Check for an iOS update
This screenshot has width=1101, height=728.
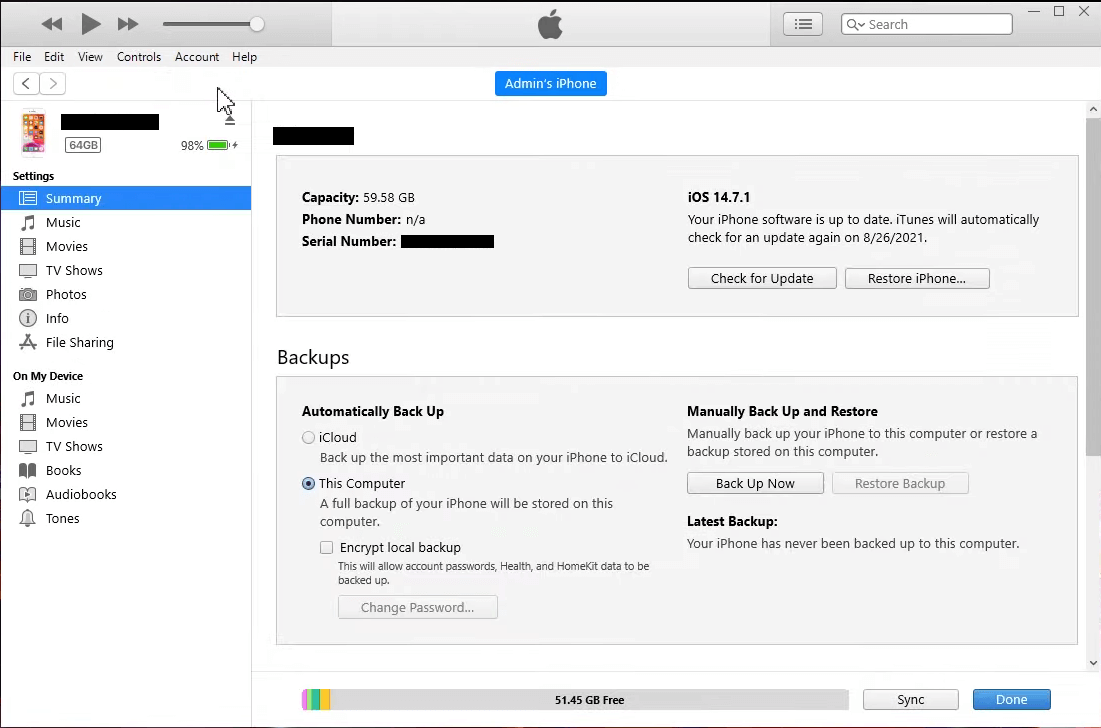[x=761, y=278]
